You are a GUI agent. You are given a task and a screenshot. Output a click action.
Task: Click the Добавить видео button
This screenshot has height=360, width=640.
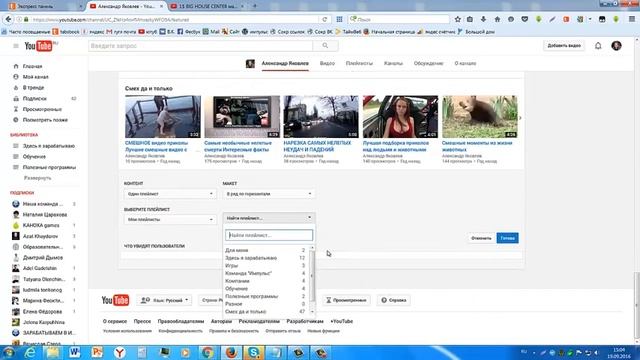[x=564, y=46]
